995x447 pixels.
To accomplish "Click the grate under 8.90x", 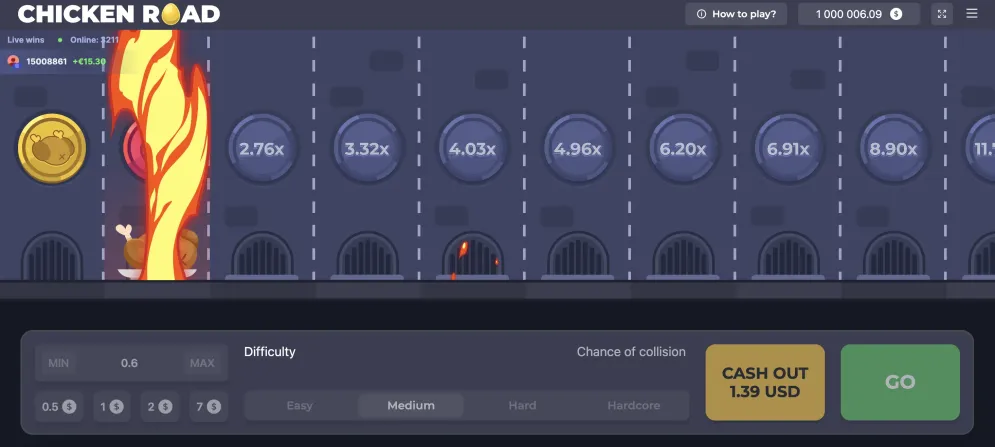I will click(x=893, y=256).
